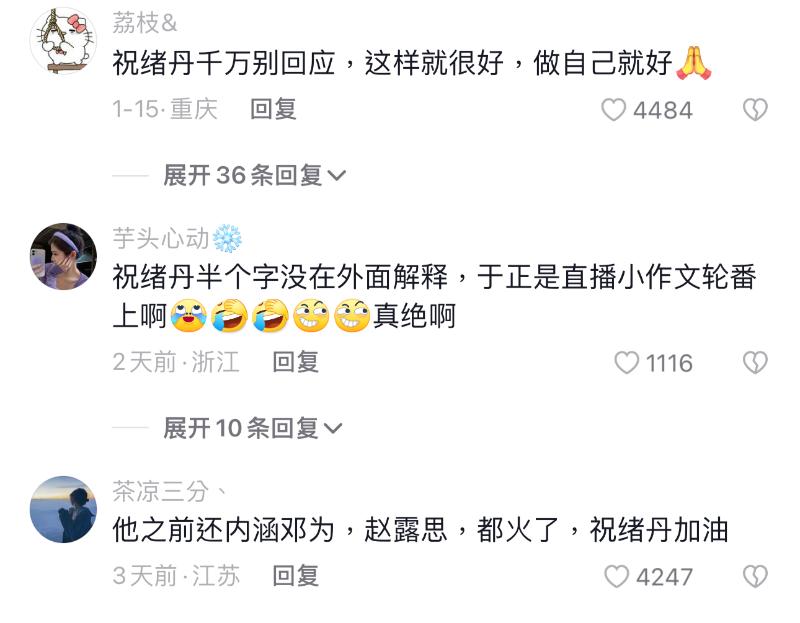The height and width of the screenshot is (623, 800).
Task: Select comment text starting 祝绪丹千万别回应
Action: click(x=412, y=63)
